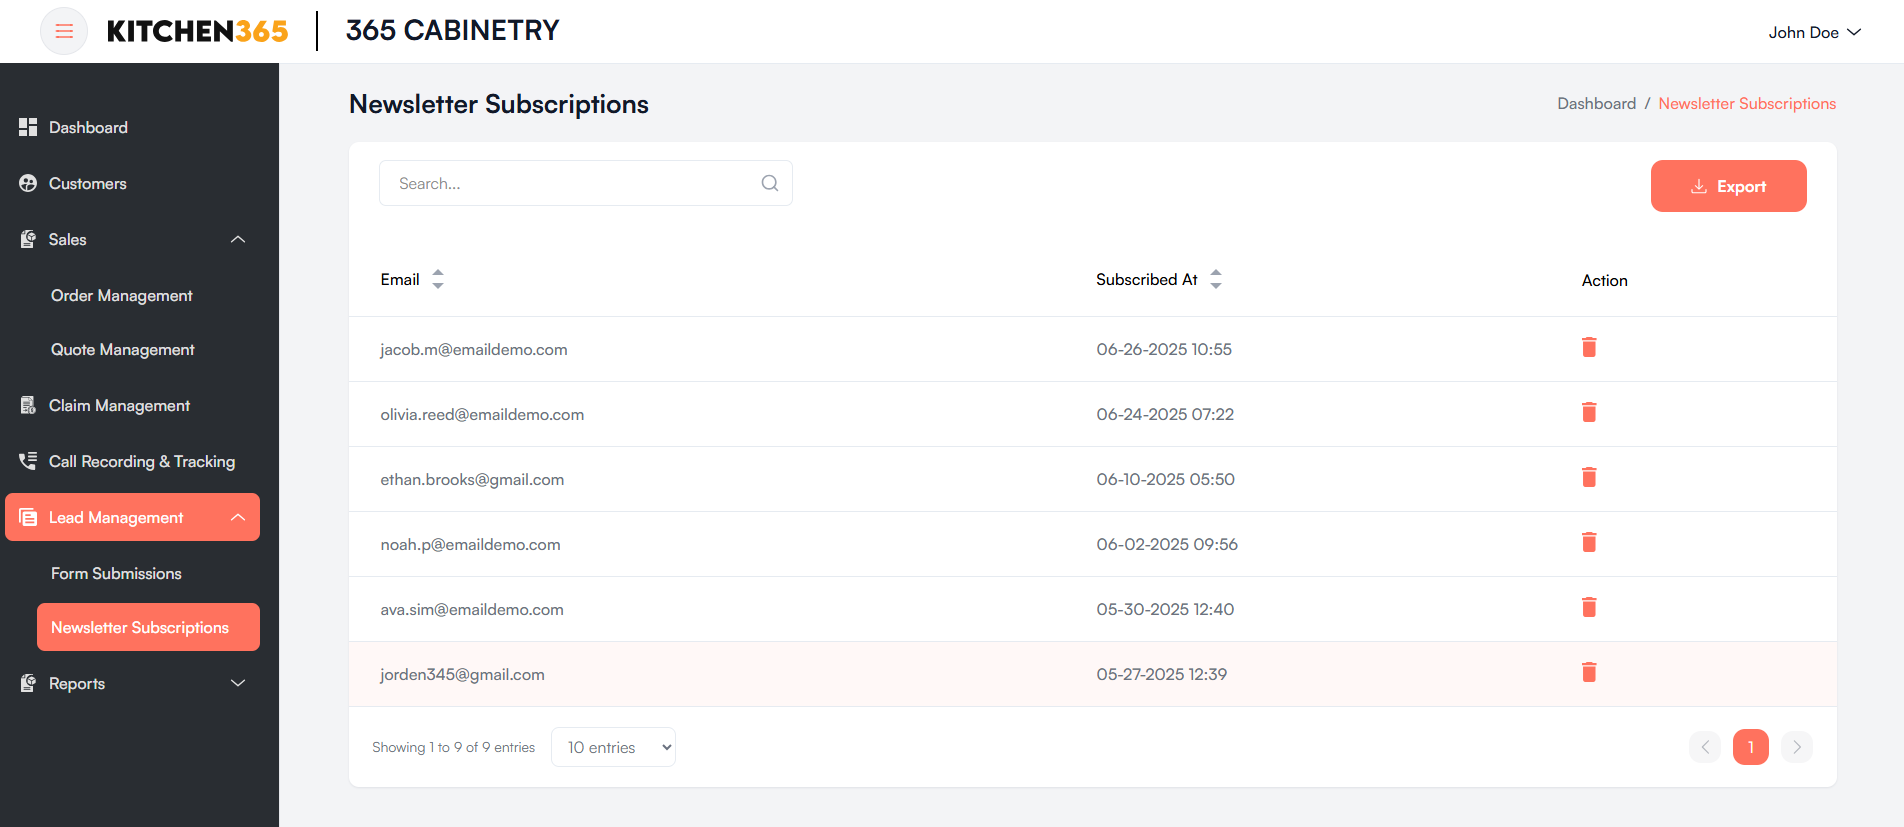Click the Claim Management icon
The image size is (1904, 827).
[x=28, y=405]
